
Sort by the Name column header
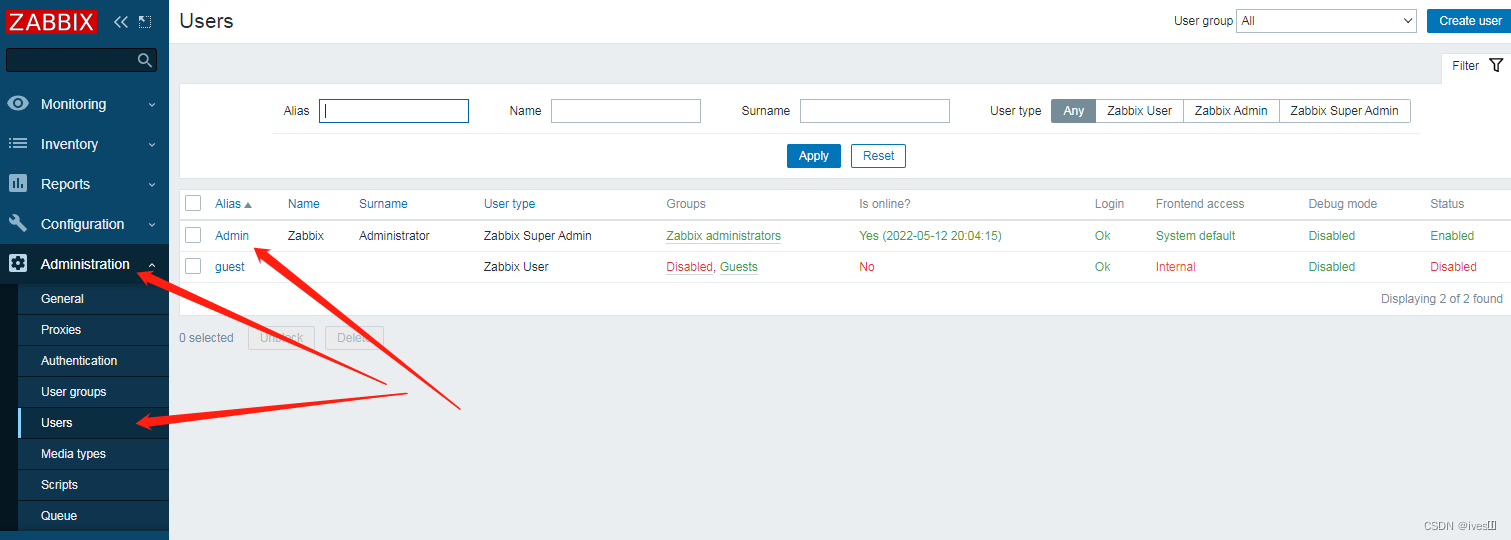click(x=304, y=204)
